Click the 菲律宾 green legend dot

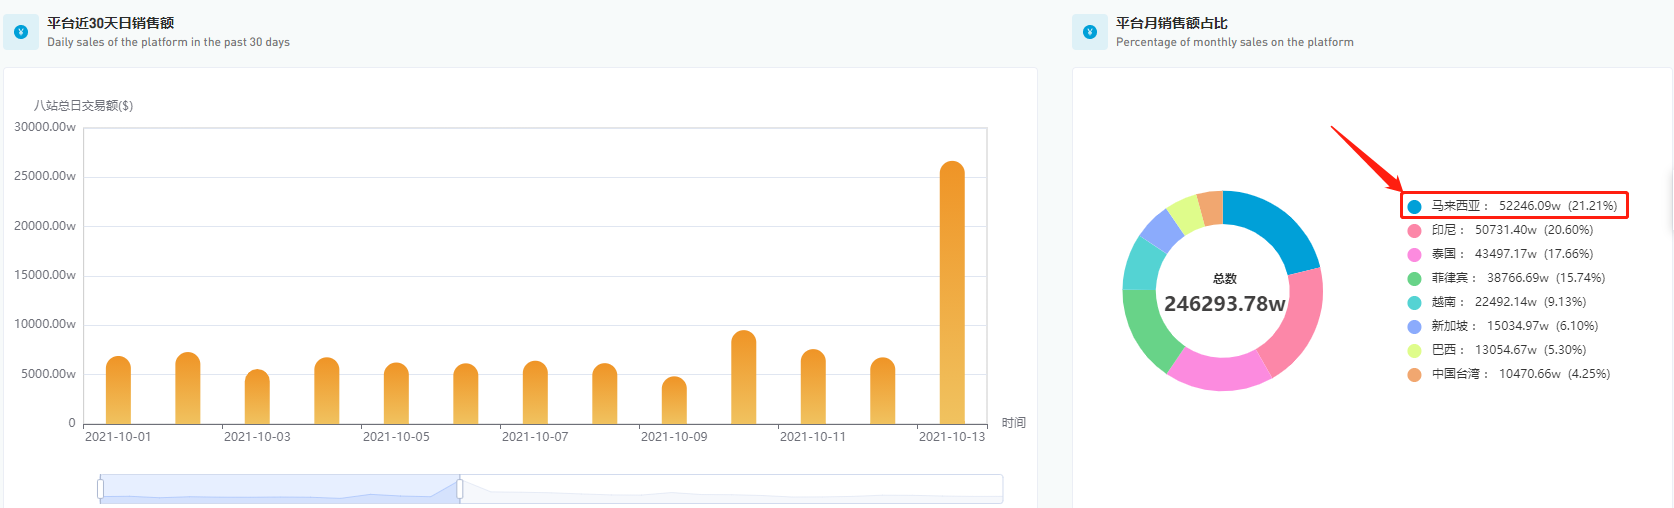[x=1414, y=279]
